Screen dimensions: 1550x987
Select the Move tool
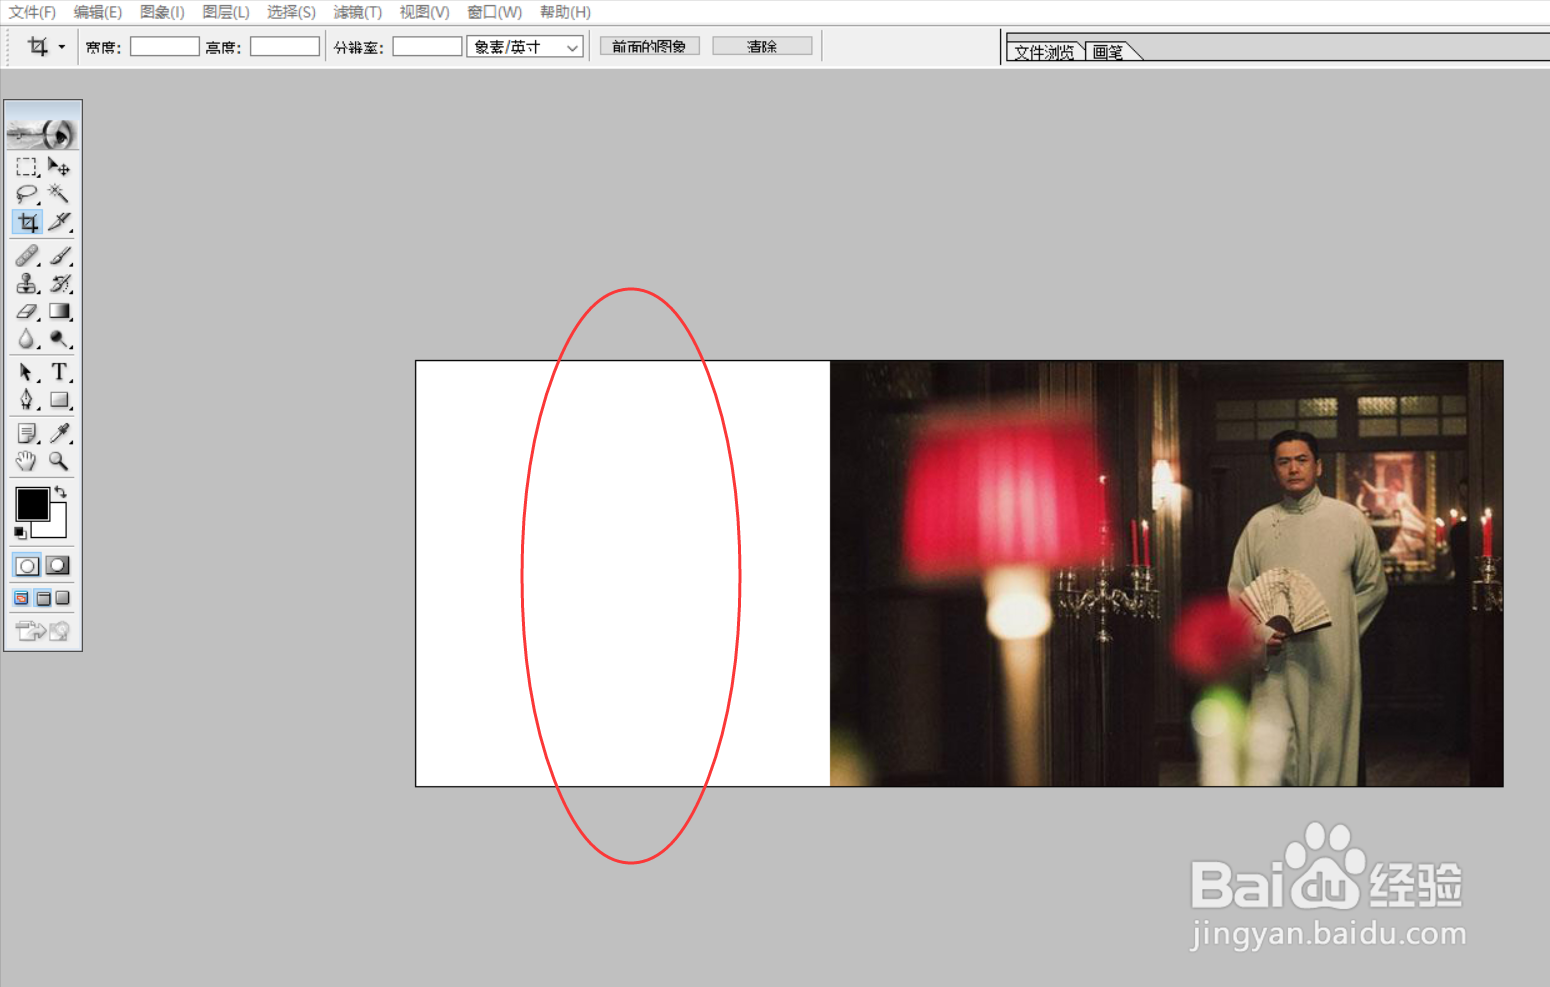tap(59, 167)
